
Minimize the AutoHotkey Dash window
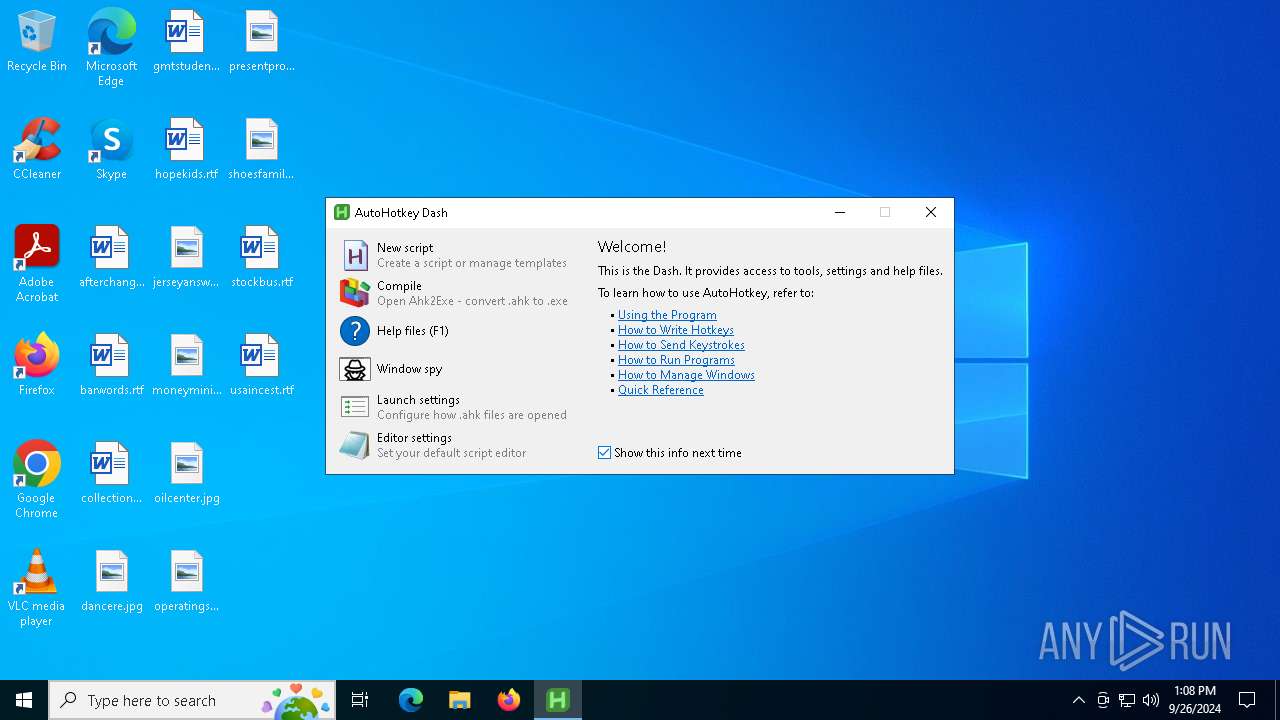pyautogui.click(x=840, y=212)
